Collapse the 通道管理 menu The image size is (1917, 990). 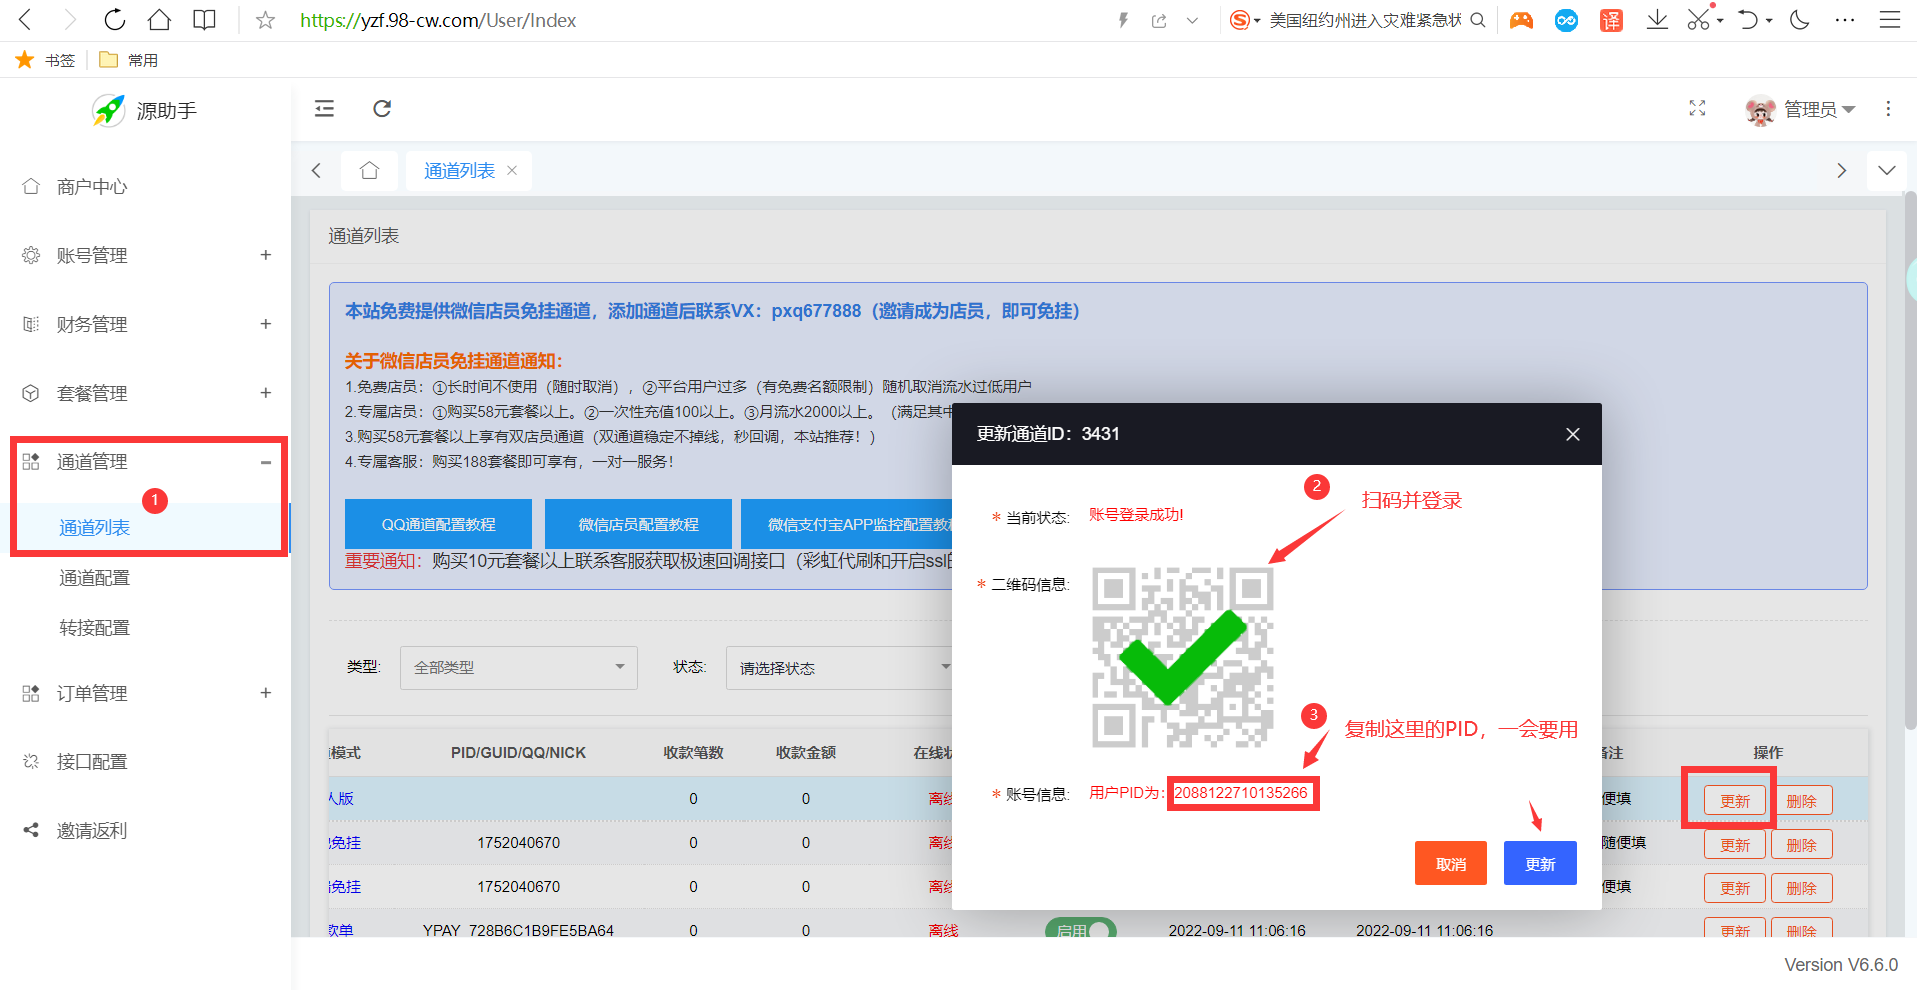click(x=145, y=462)
